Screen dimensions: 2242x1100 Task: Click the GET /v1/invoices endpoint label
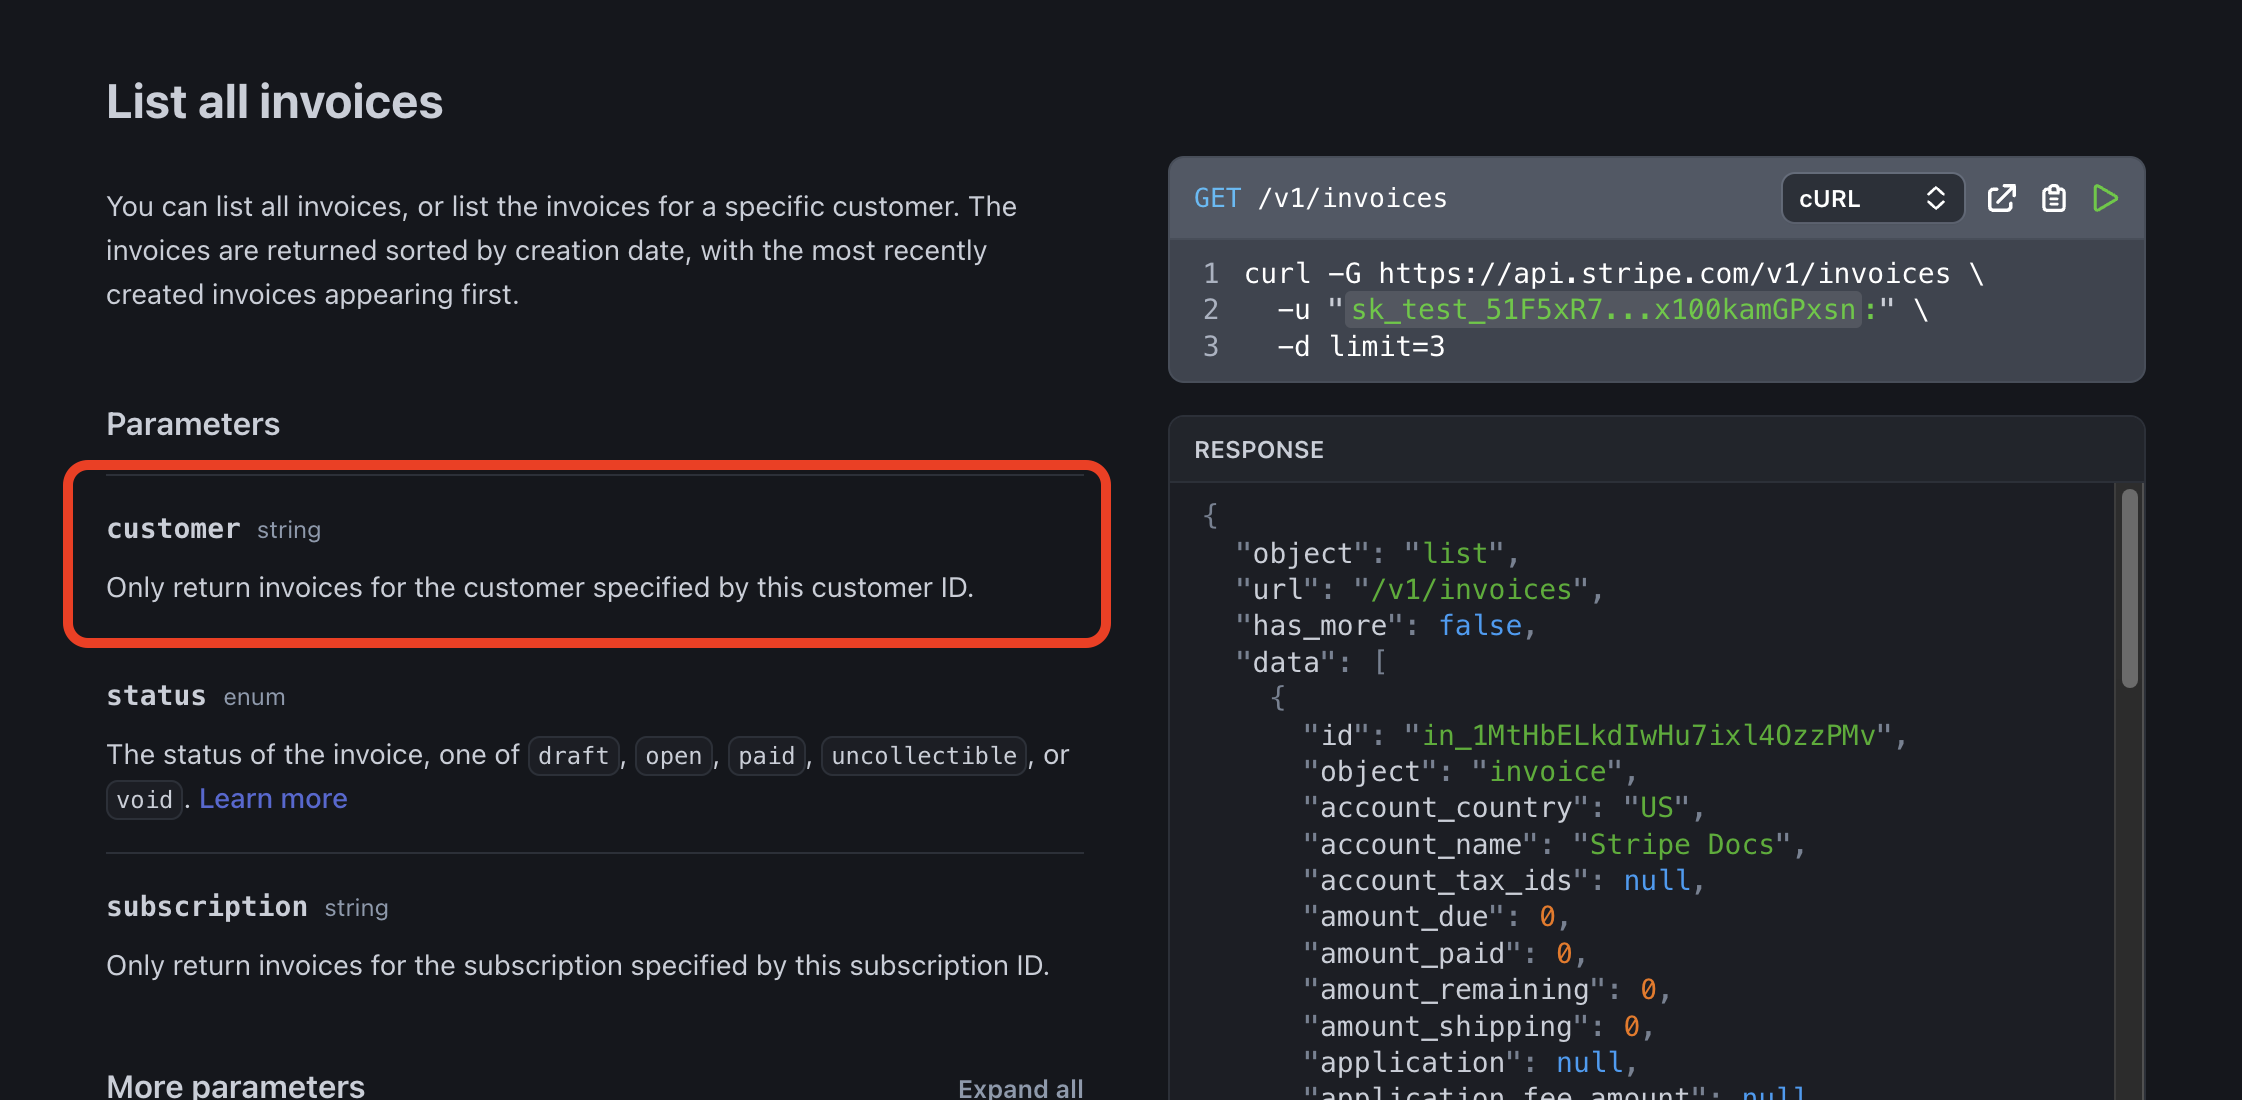1320,198
